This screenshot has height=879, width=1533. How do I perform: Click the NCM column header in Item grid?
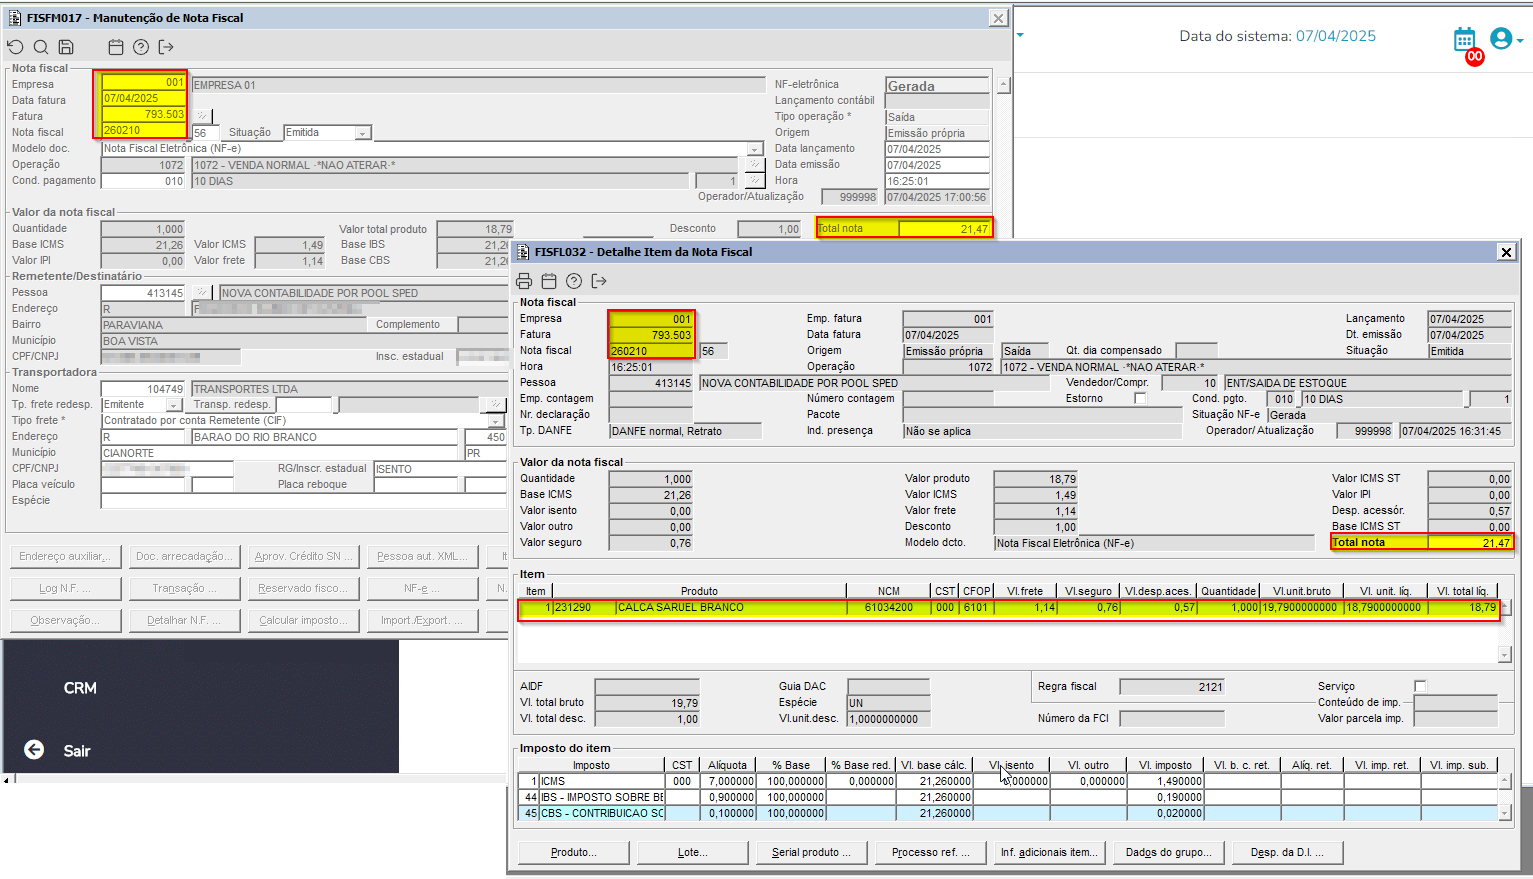tap(888, 591)
